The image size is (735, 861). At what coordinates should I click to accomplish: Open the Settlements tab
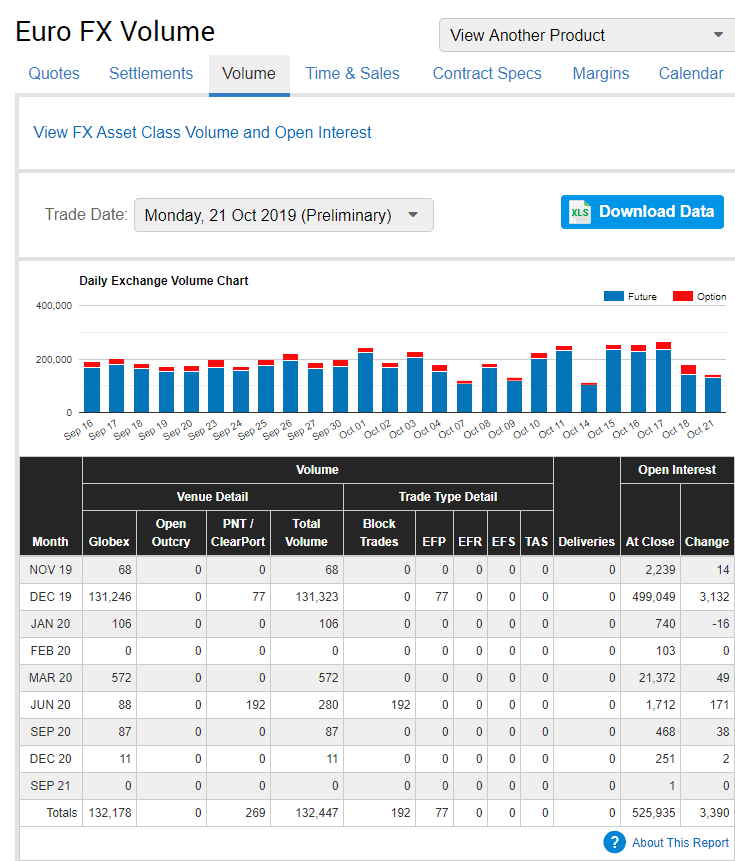click(x=151, y=74)
